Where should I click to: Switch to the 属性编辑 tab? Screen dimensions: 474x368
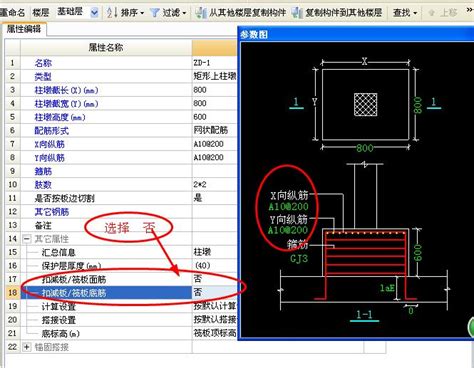point(24,29)
